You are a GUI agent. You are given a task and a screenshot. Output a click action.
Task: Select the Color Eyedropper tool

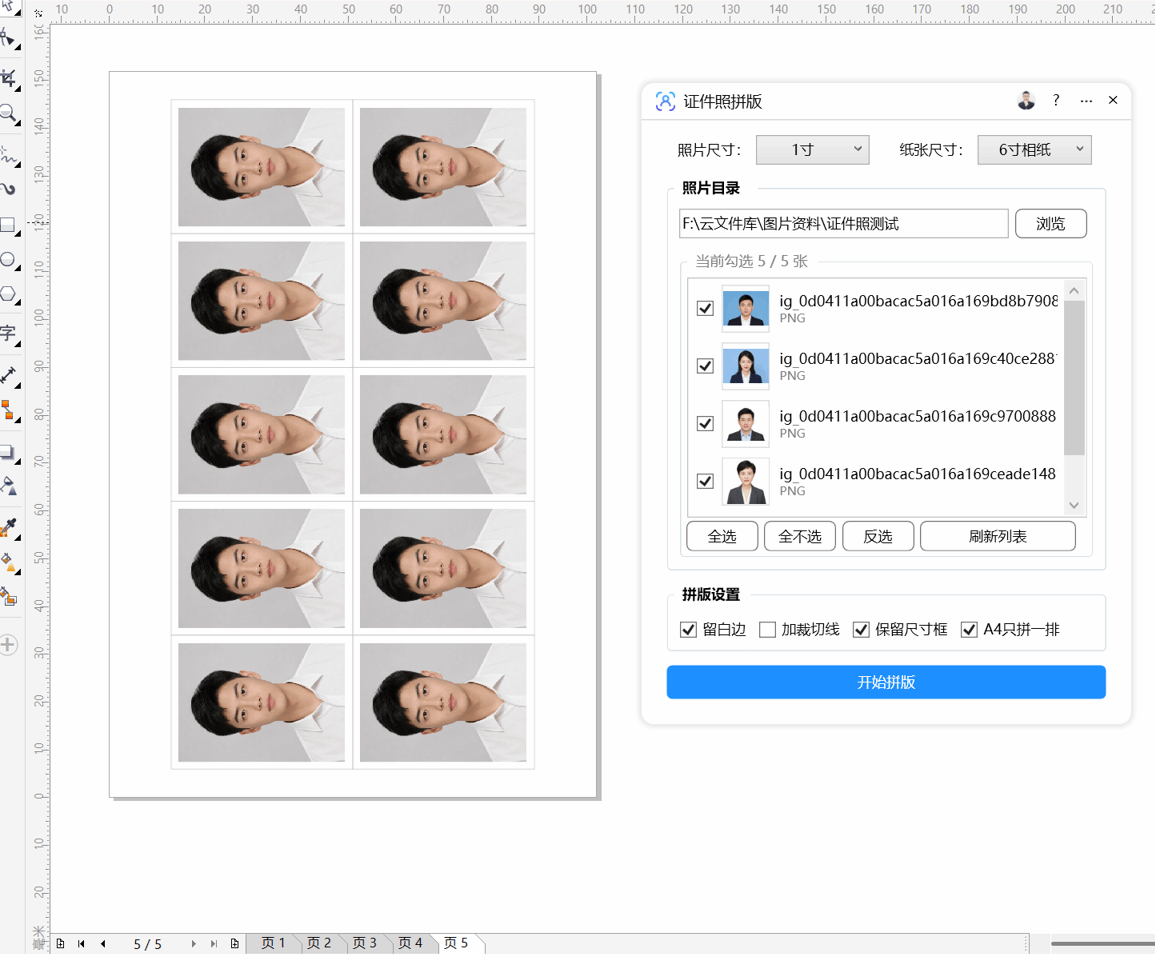tap(7, 527)
